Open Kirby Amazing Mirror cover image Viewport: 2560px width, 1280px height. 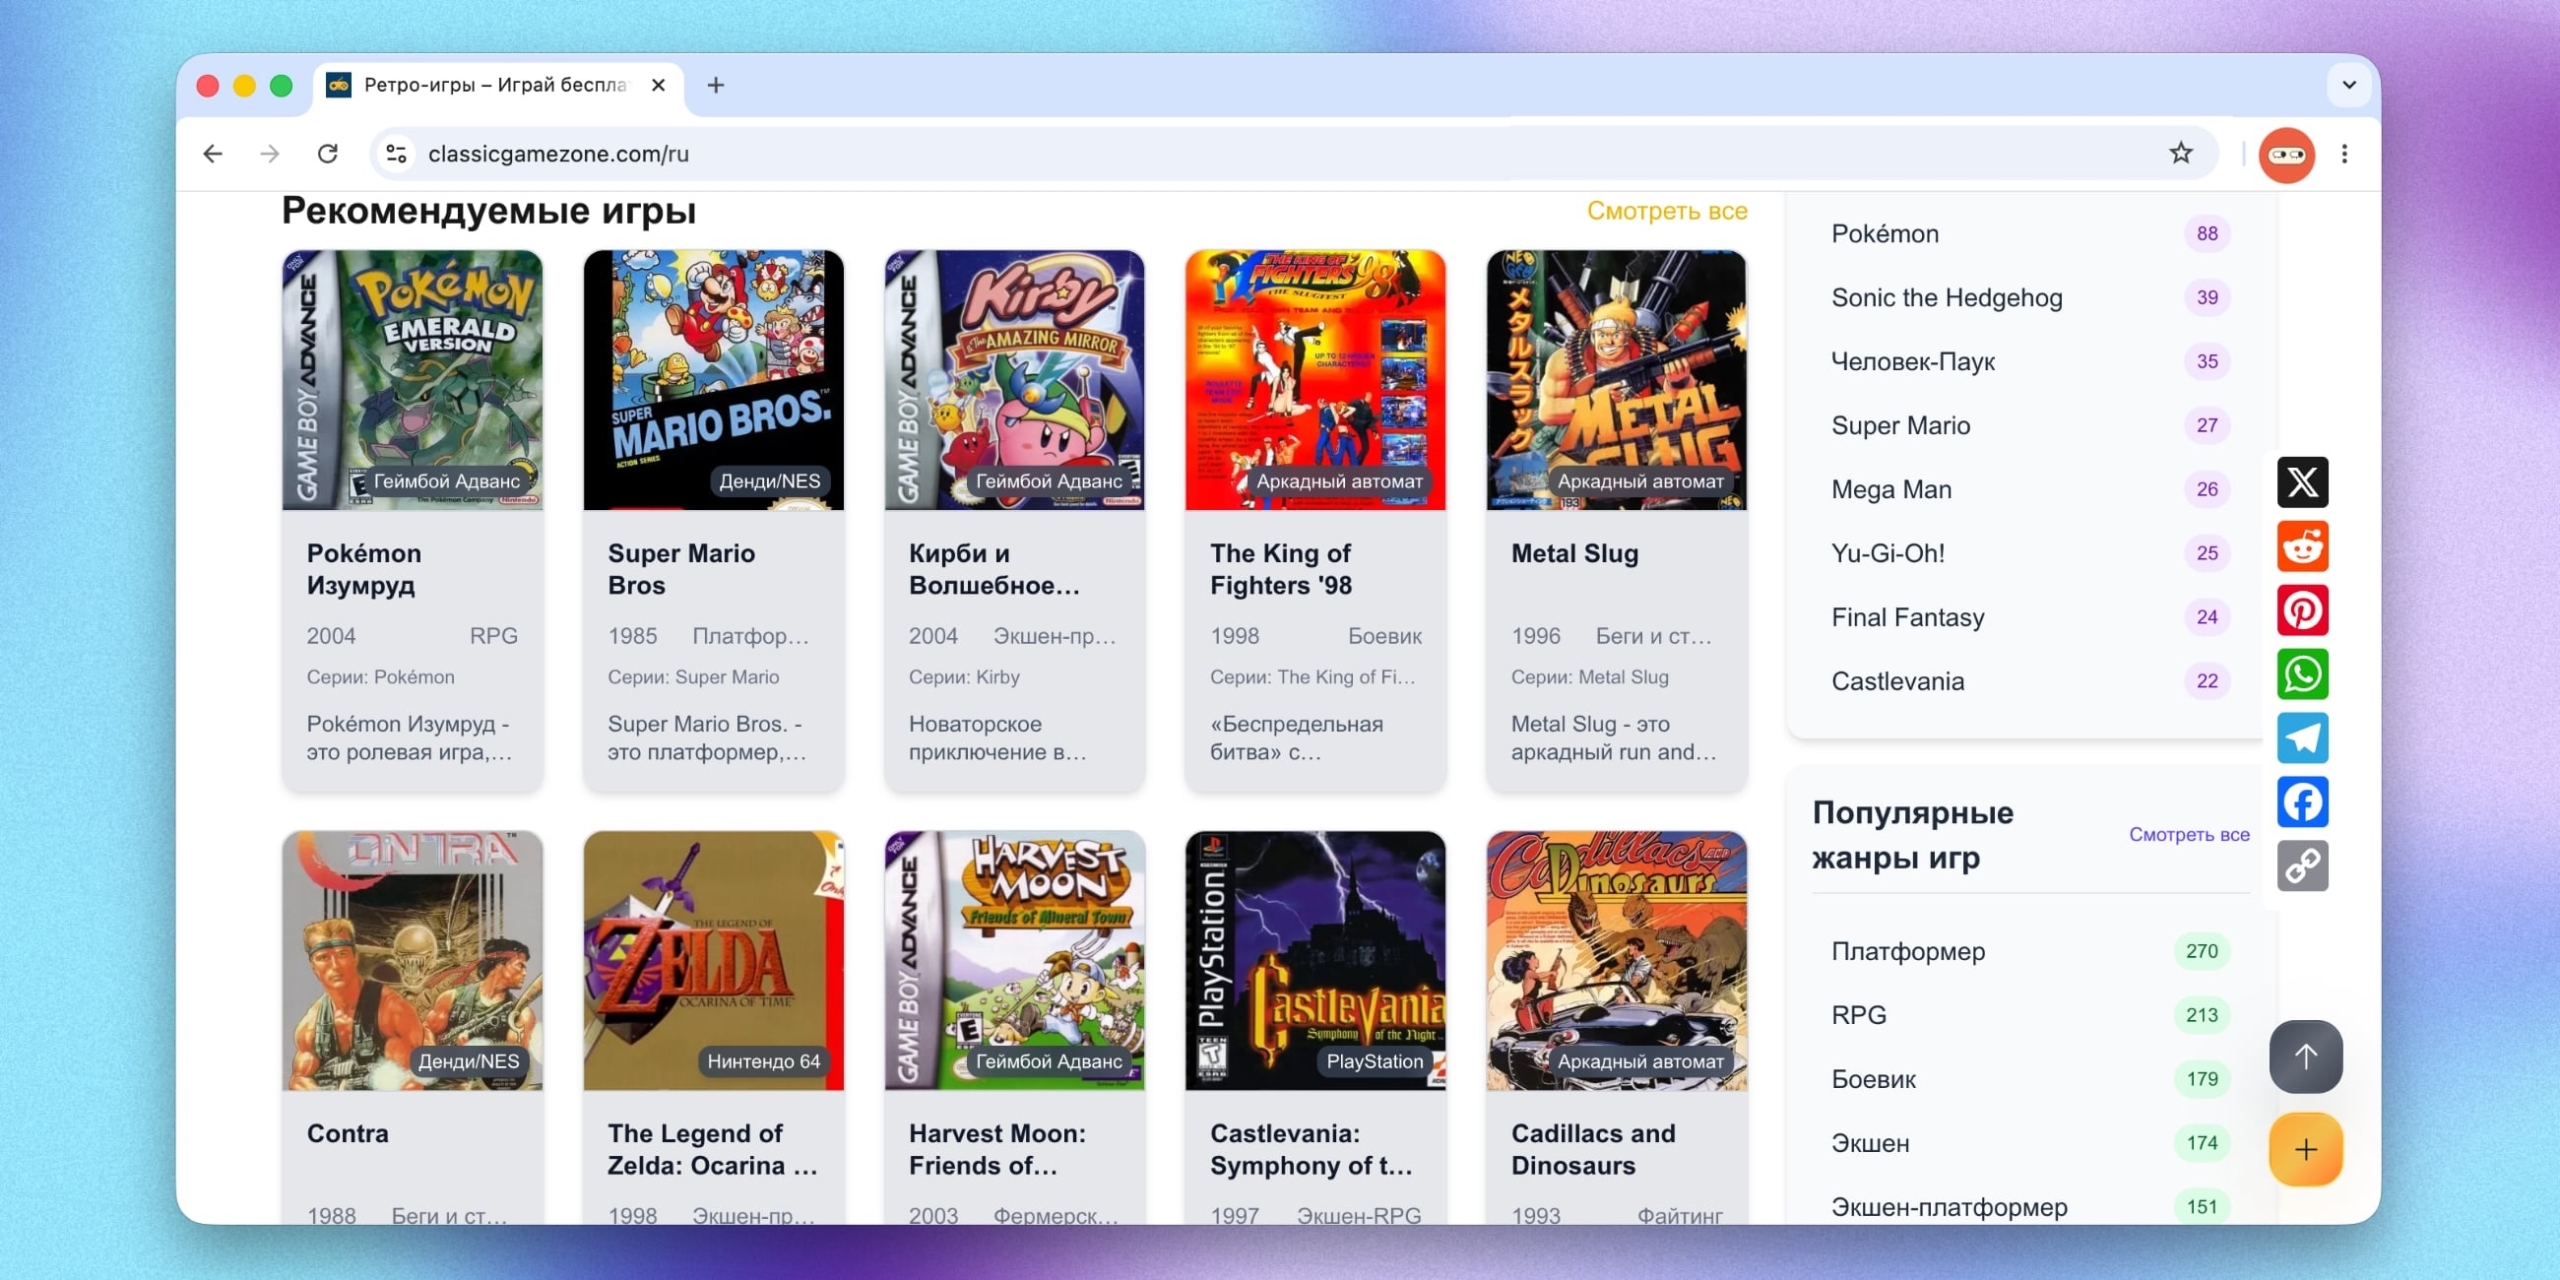pos(1014,380)
